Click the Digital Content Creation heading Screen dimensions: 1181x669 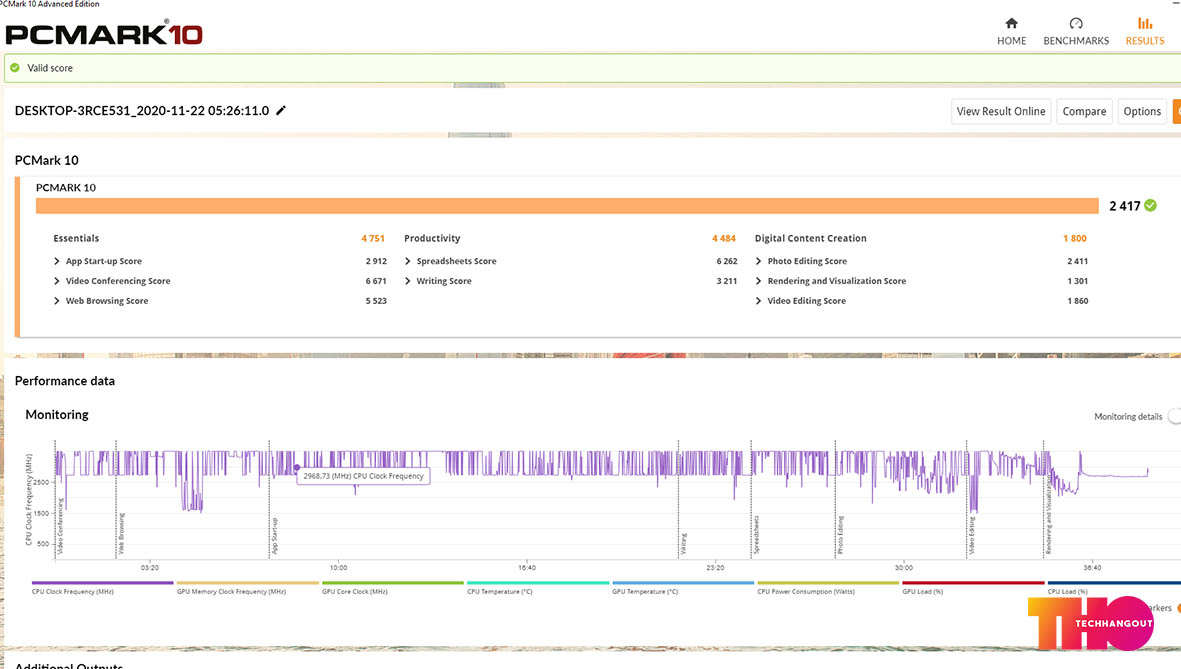[810, 238]
